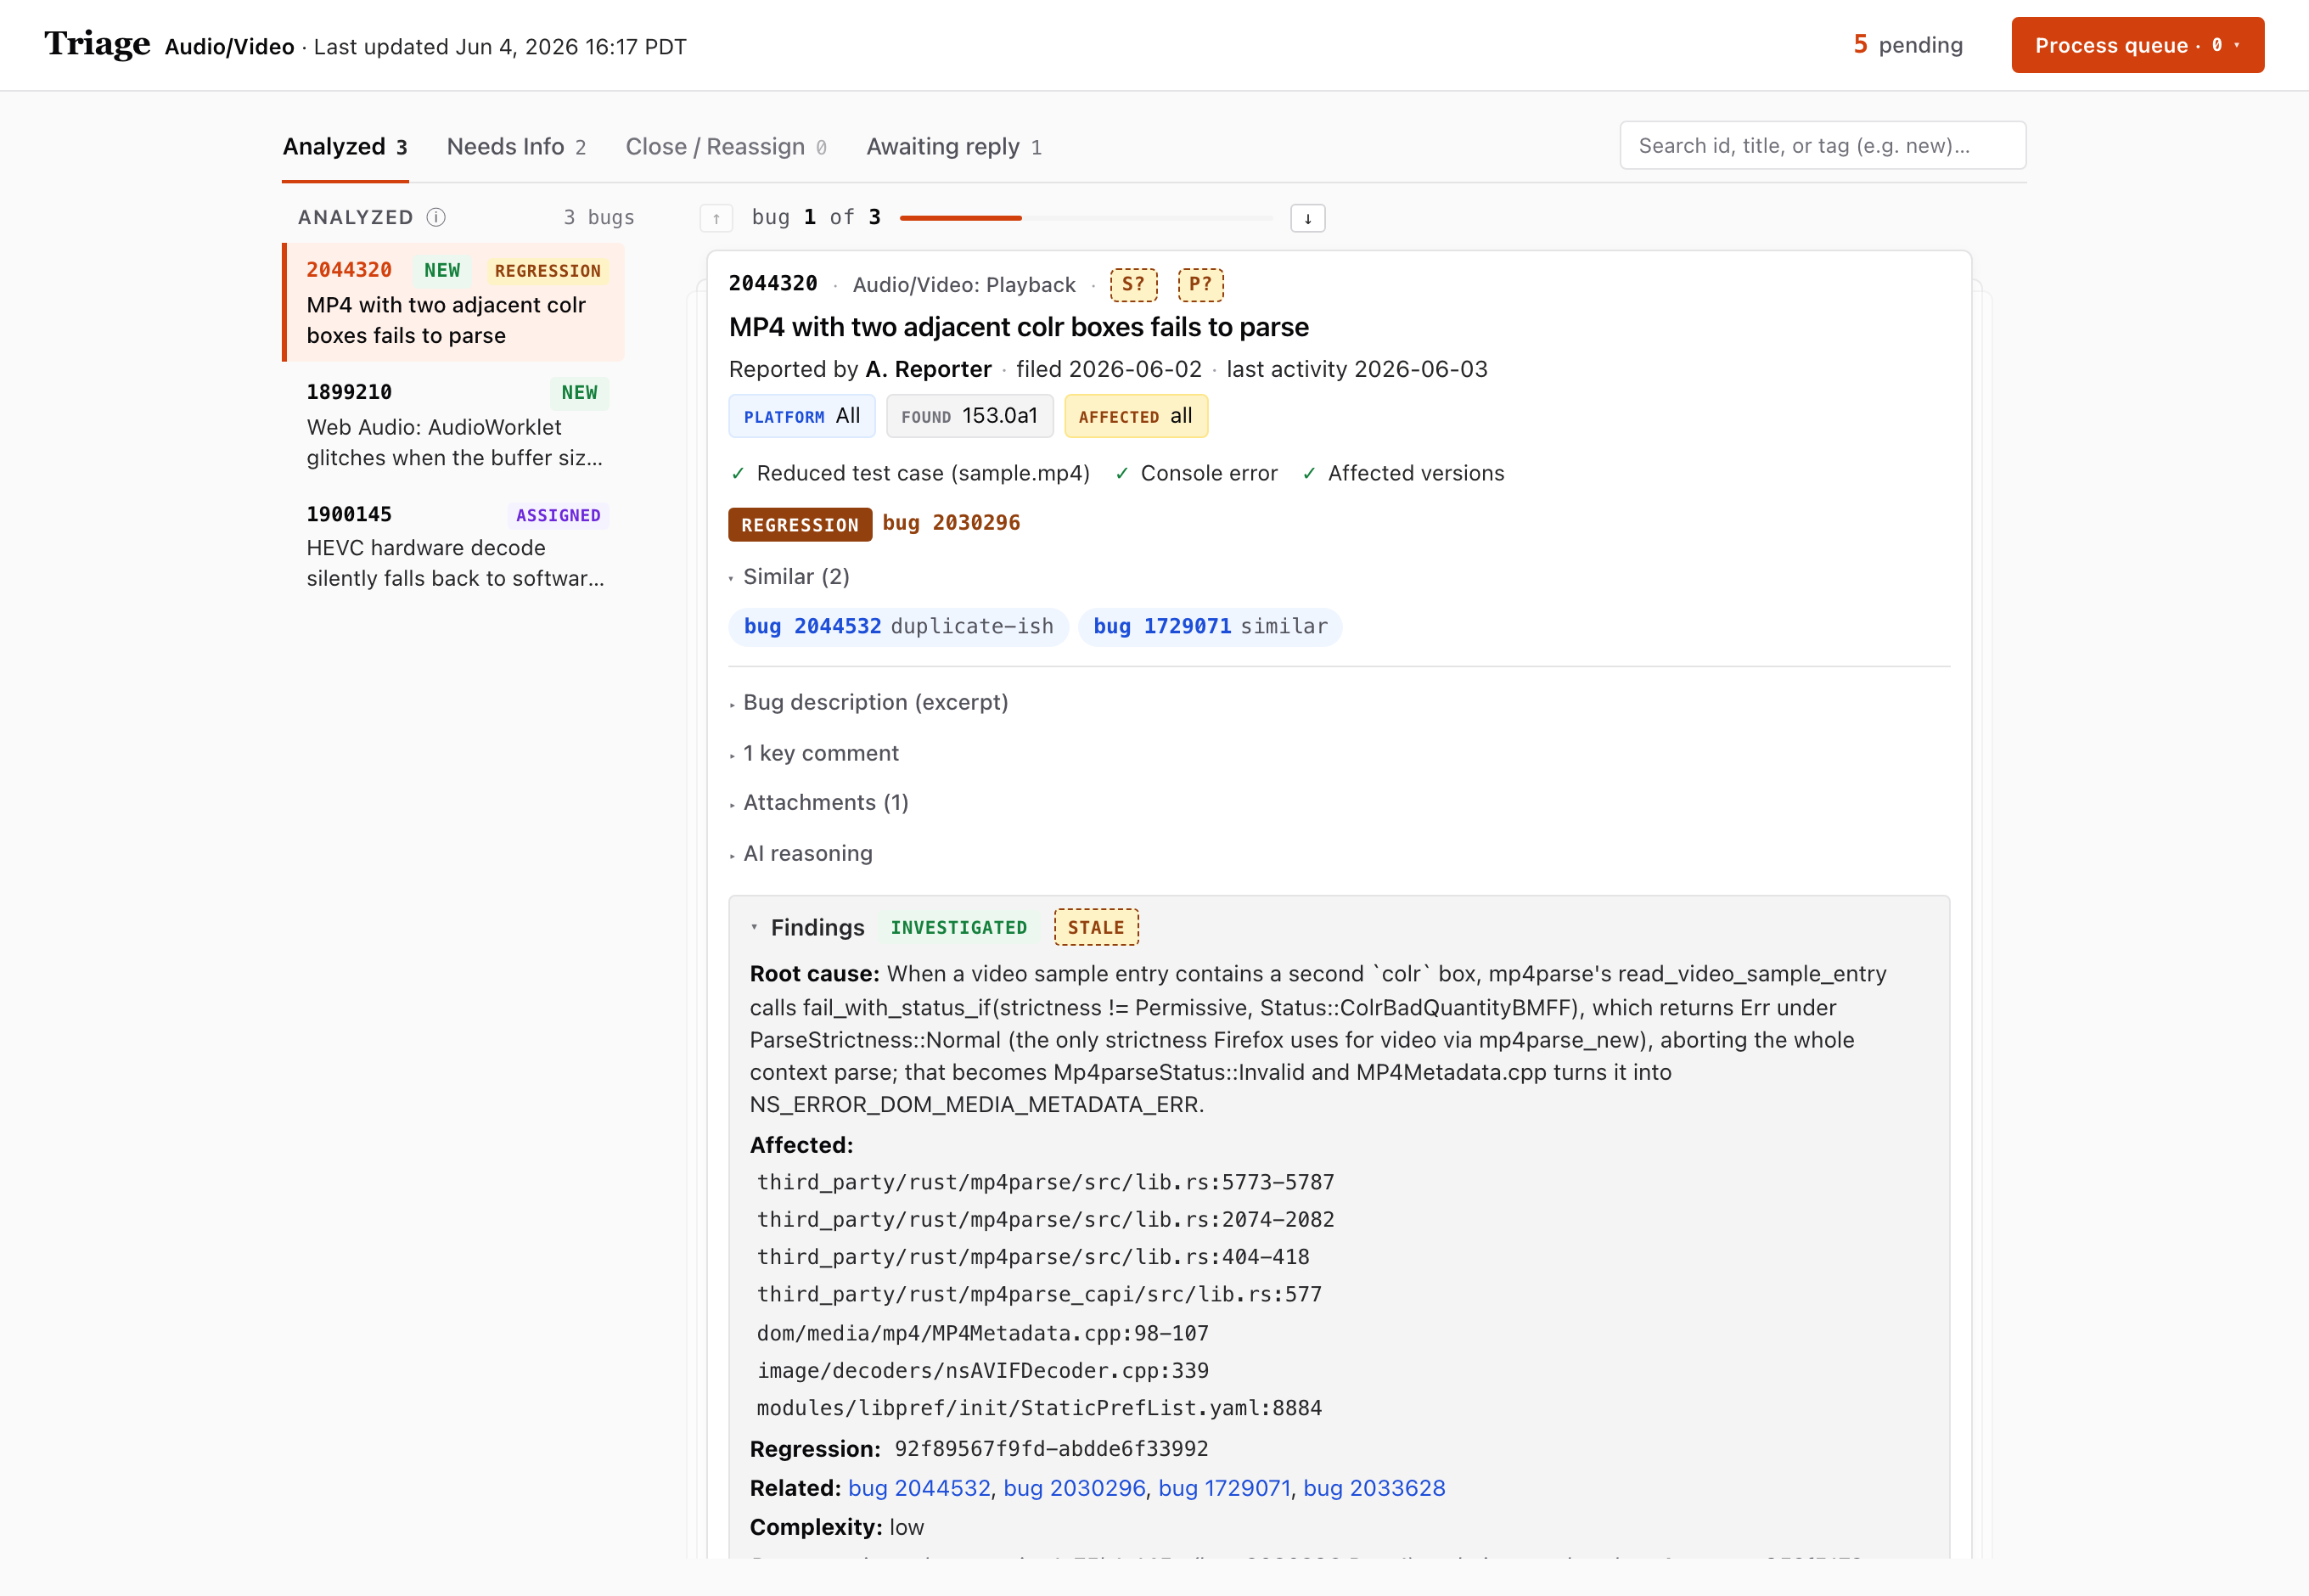Select bug 1900145 HEVC hardware decode
Viewport: 2309px width, 1596px height.
pyautogui.click(x=454, y=546)
